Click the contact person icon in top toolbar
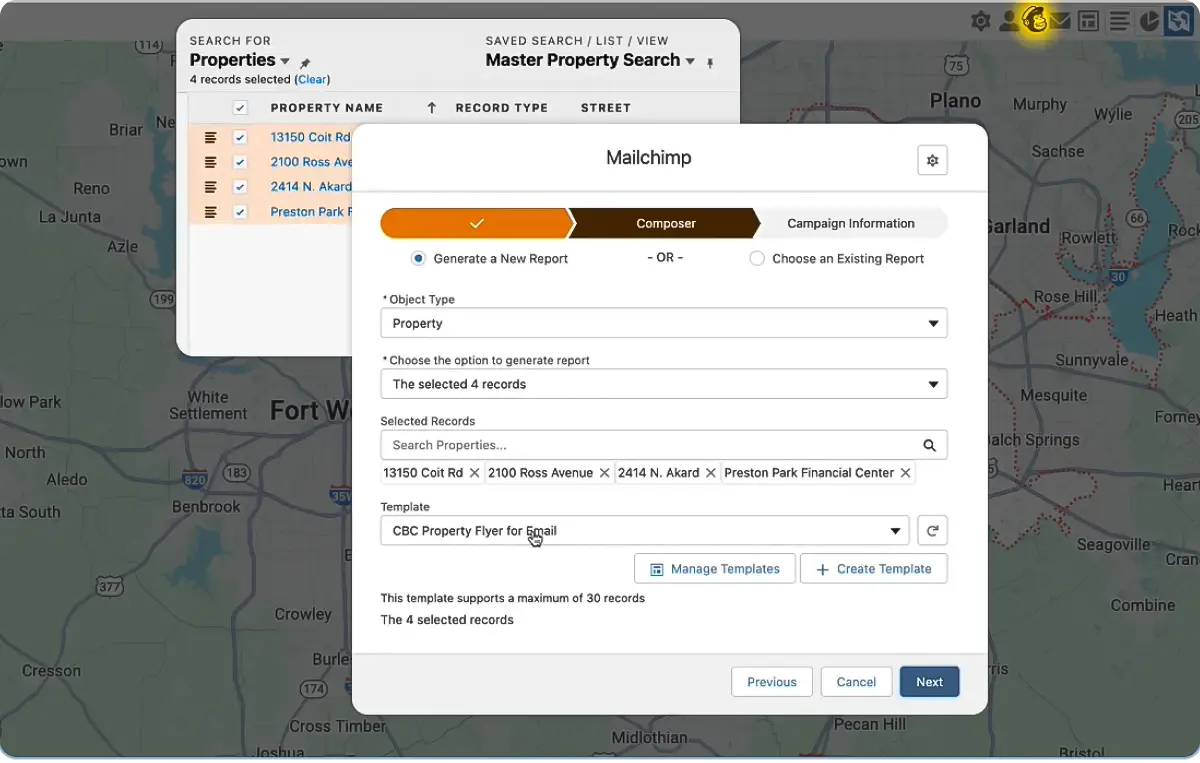1200x763 pixels. (x=1008, y=21)
